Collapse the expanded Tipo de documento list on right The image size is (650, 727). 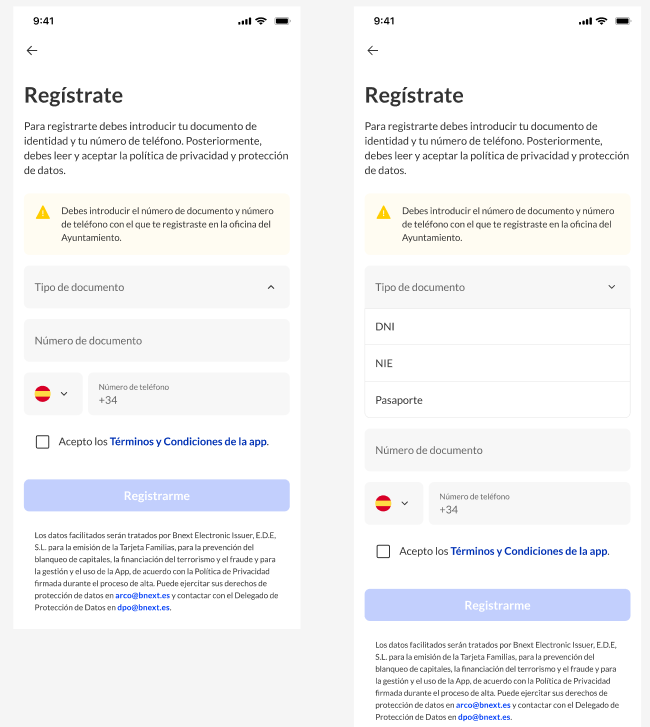pos(497,287)
